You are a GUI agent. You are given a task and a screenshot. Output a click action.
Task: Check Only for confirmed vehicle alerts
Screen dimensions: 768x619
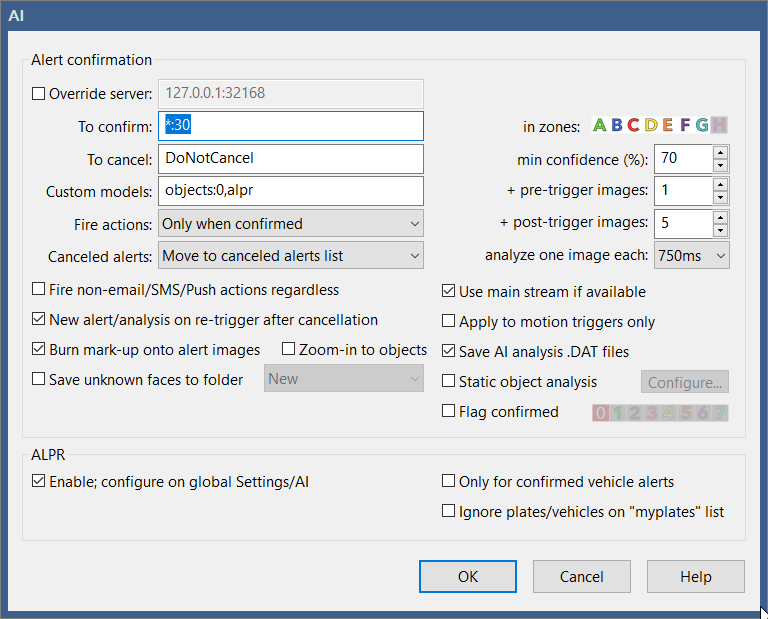click(449, 481)
